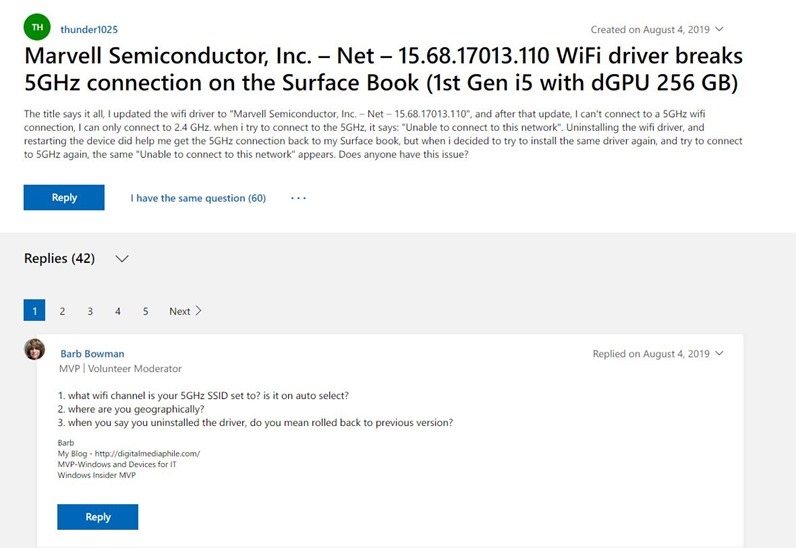Viewport: 796px width, 548px height.
Task: Go to page 2 of replies
Action: click(x=62, y=311)
